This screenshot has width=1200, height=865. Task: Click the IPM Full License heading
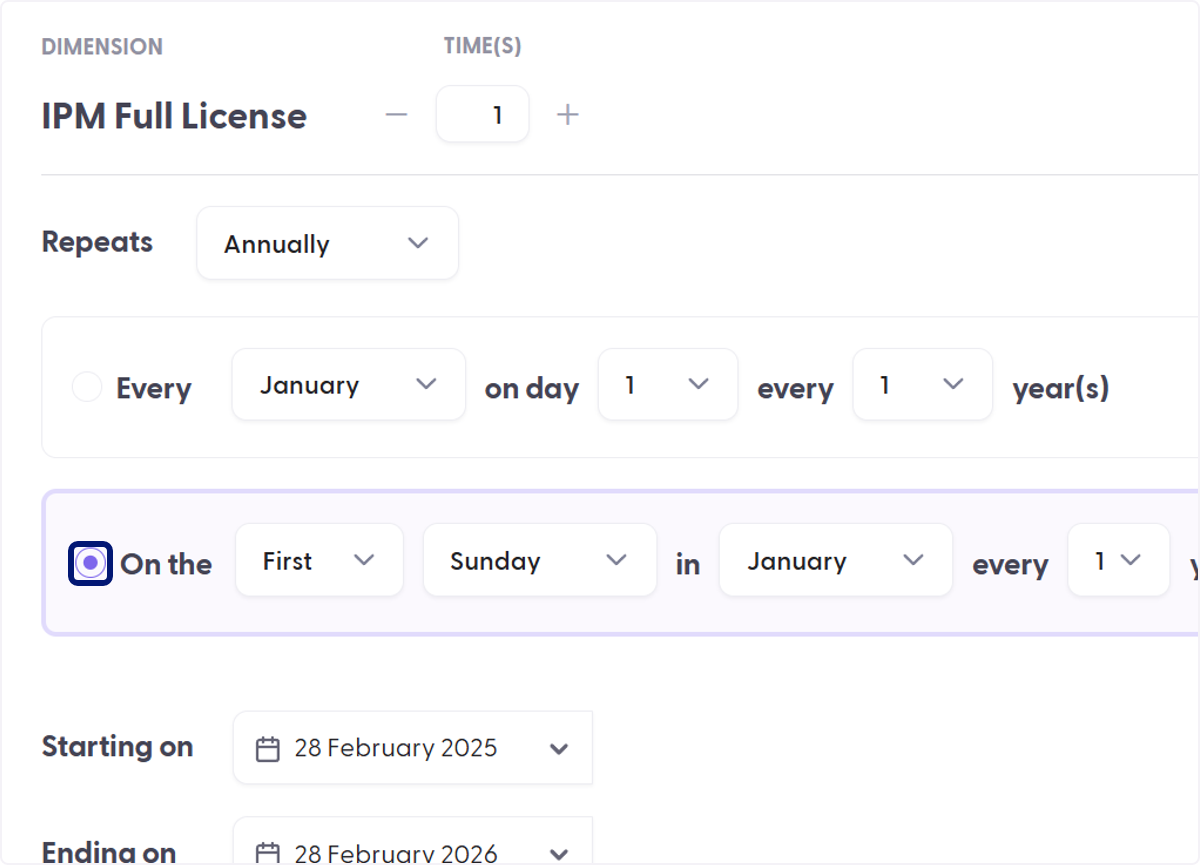[174, 116]
